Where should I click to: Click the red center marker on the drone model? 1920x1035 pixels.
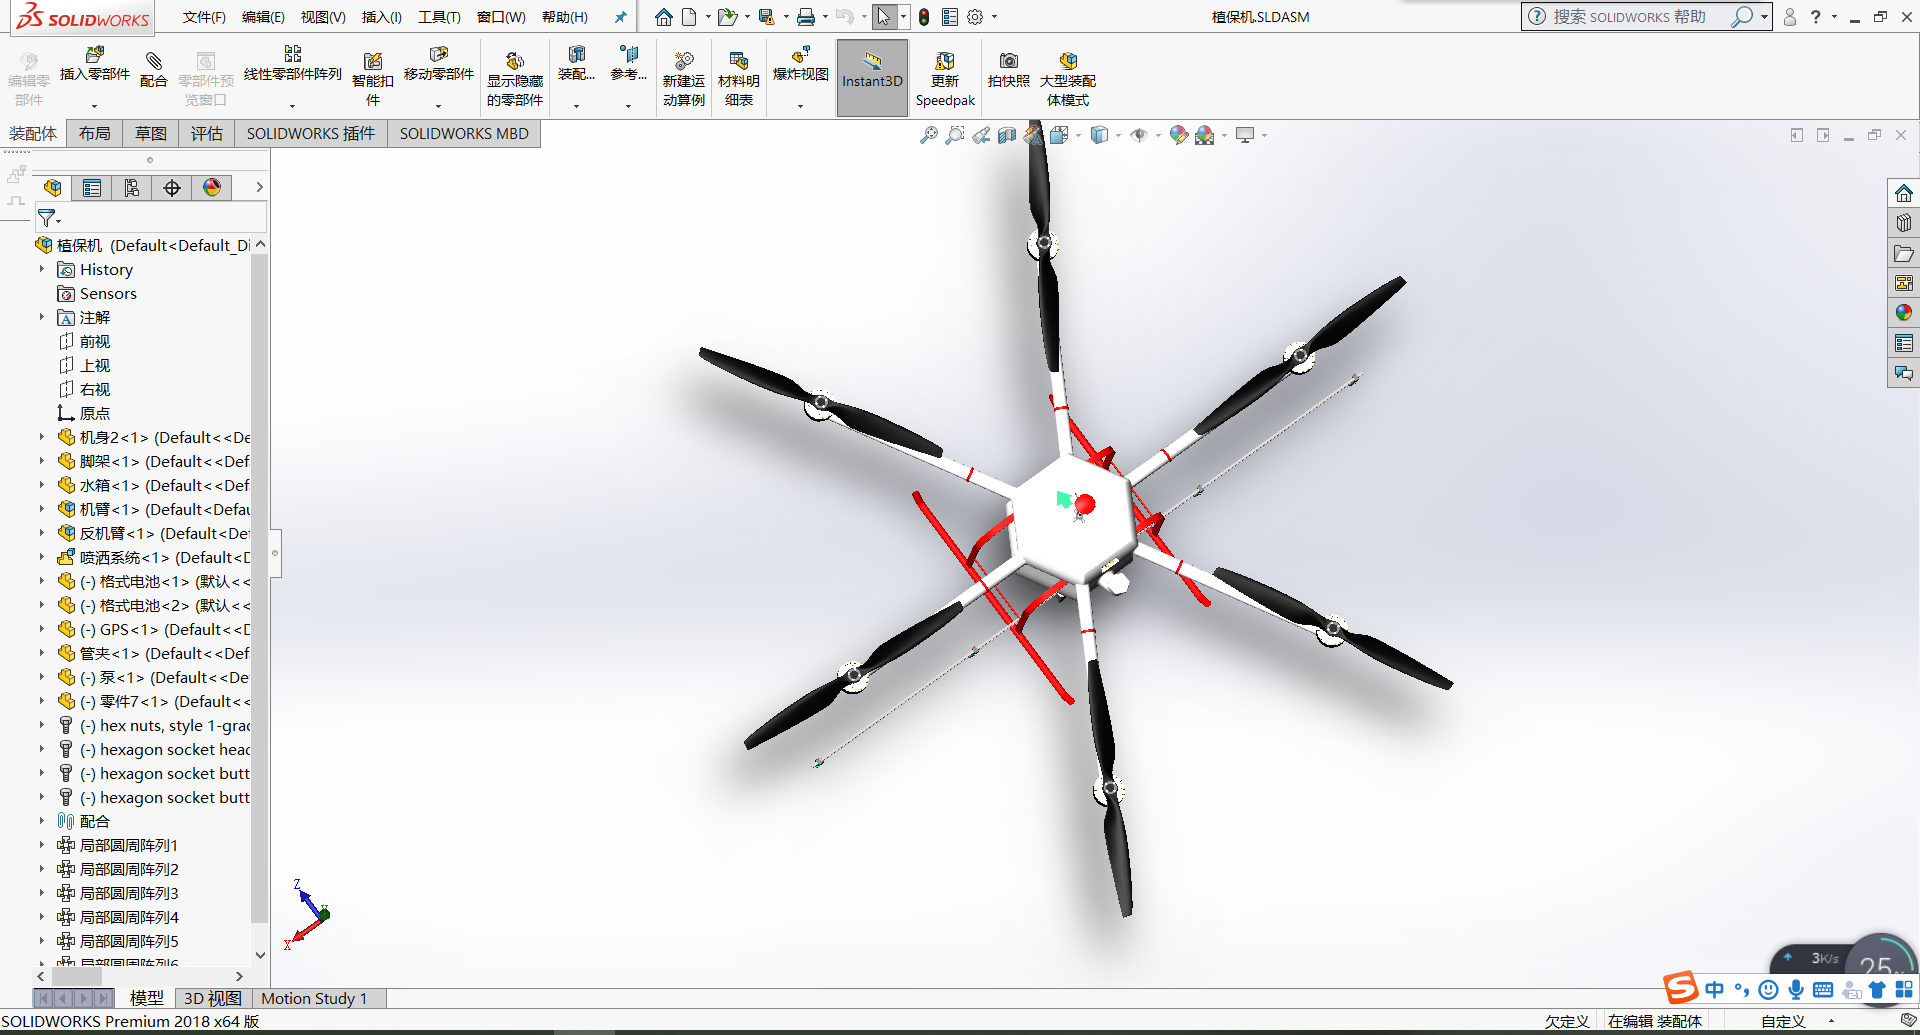1085,504
